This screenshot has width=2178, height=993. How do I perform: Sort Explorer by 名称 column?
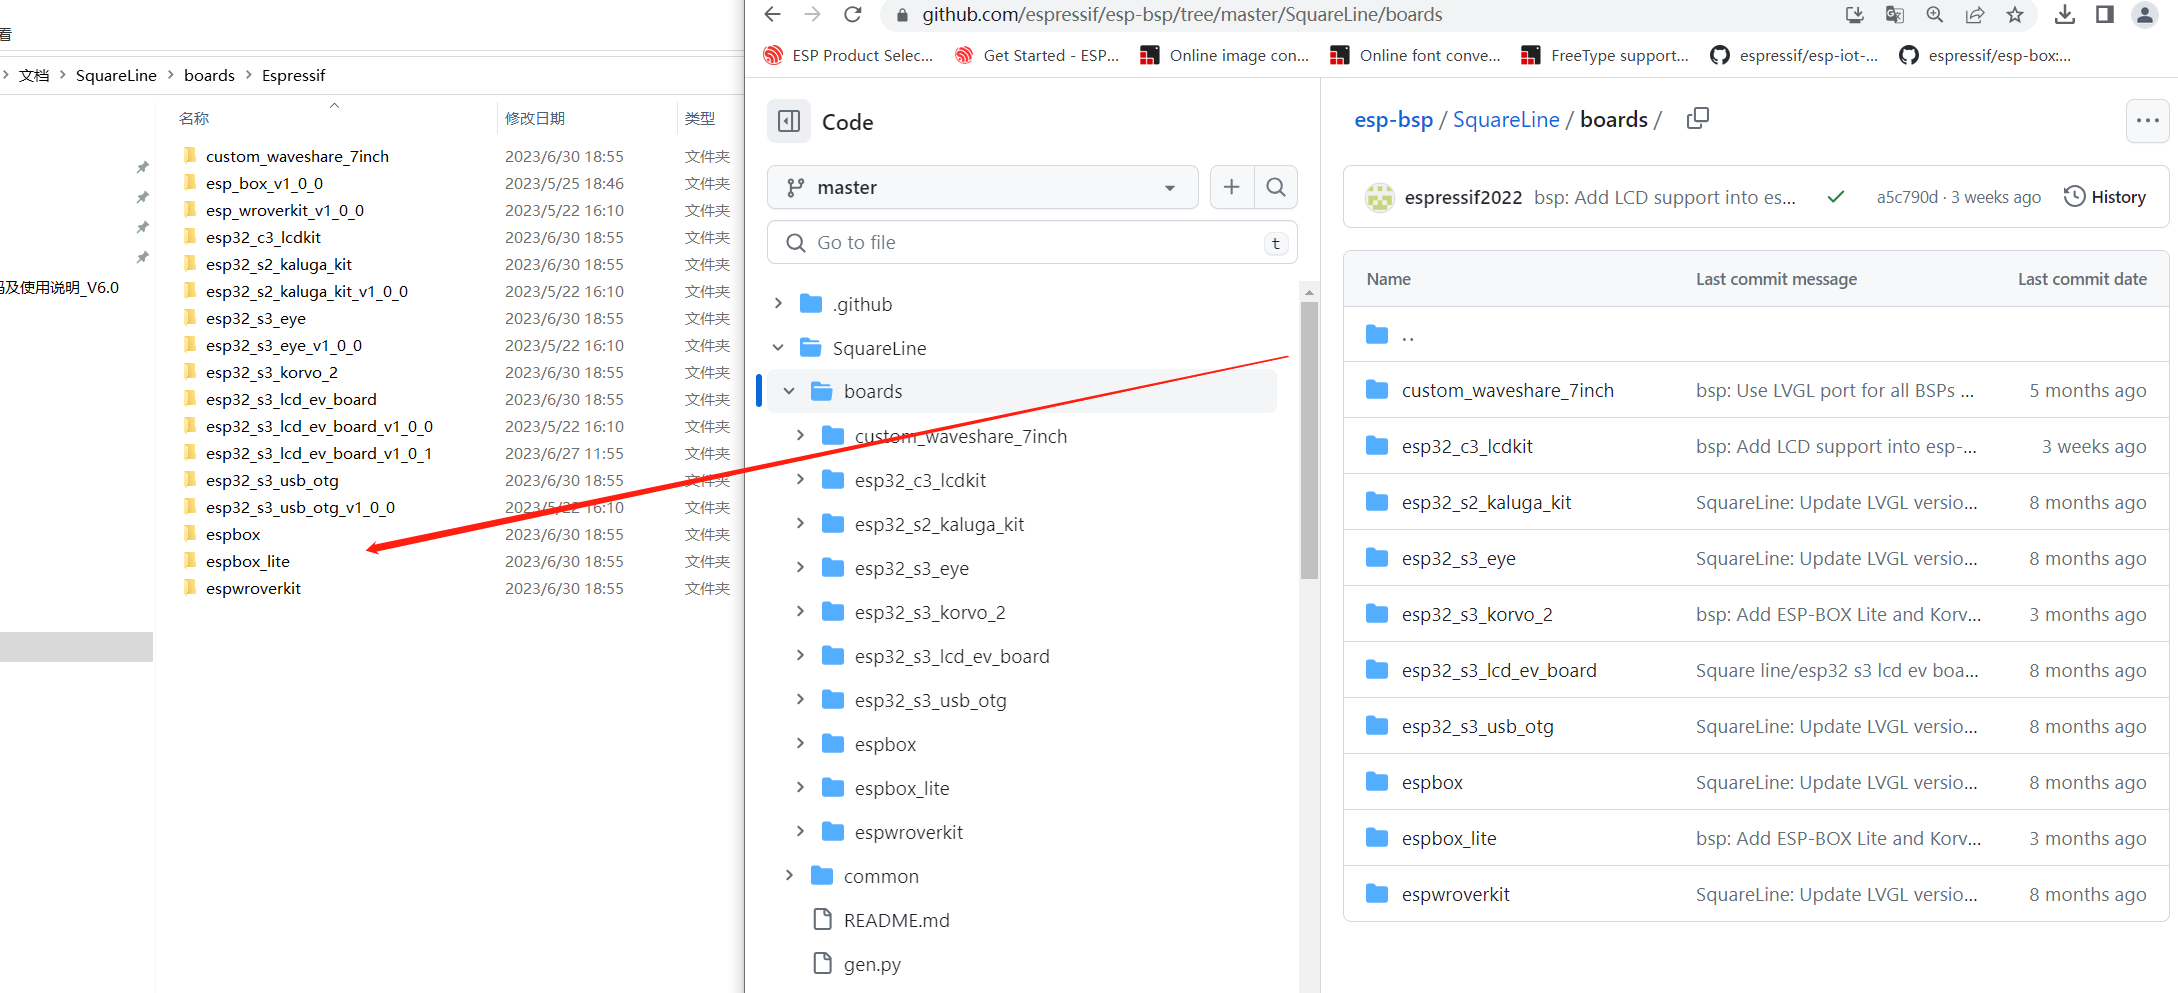[x=194, y=118]
